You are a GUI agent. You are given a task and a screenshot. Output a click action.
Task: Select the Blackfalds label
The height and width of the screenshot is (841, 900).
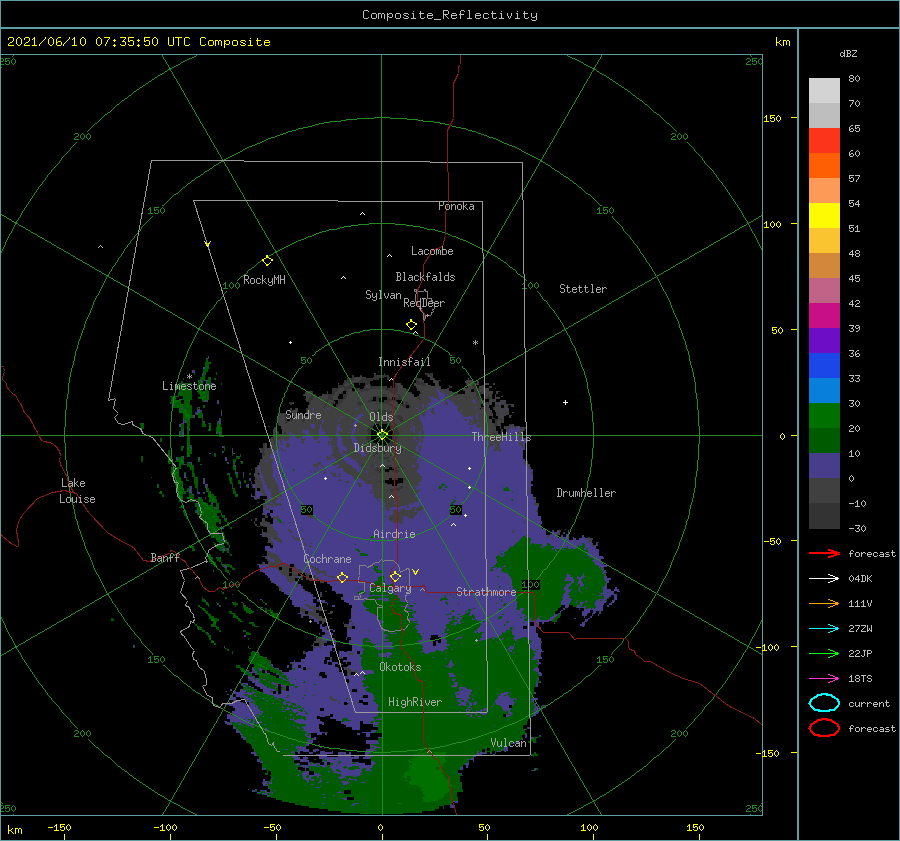tap(425, 277)
